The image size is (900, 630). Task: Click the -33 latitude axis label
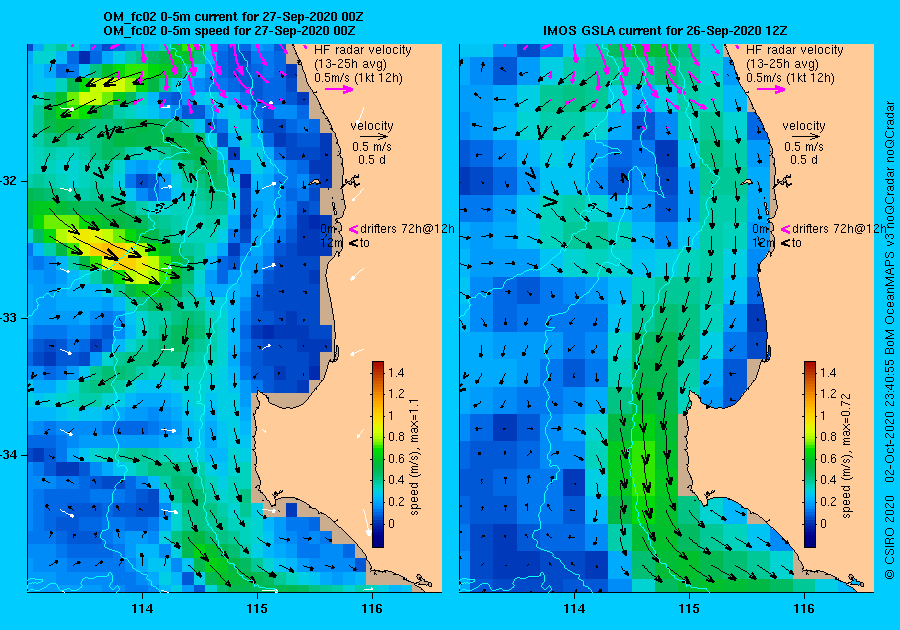coord(11,318)
